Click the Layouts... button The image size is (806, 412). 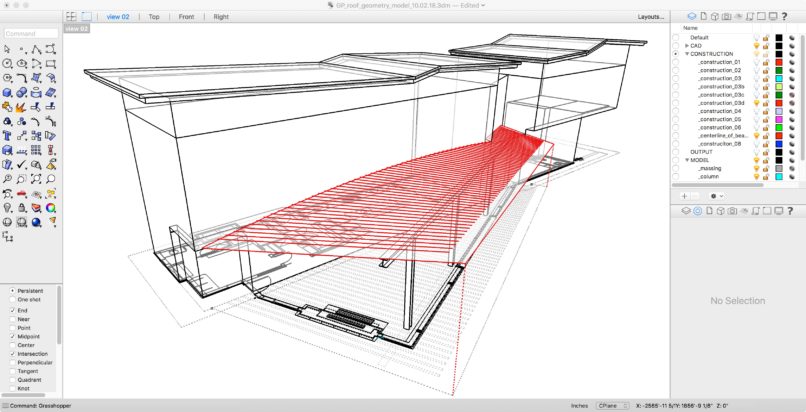point(651,17)
